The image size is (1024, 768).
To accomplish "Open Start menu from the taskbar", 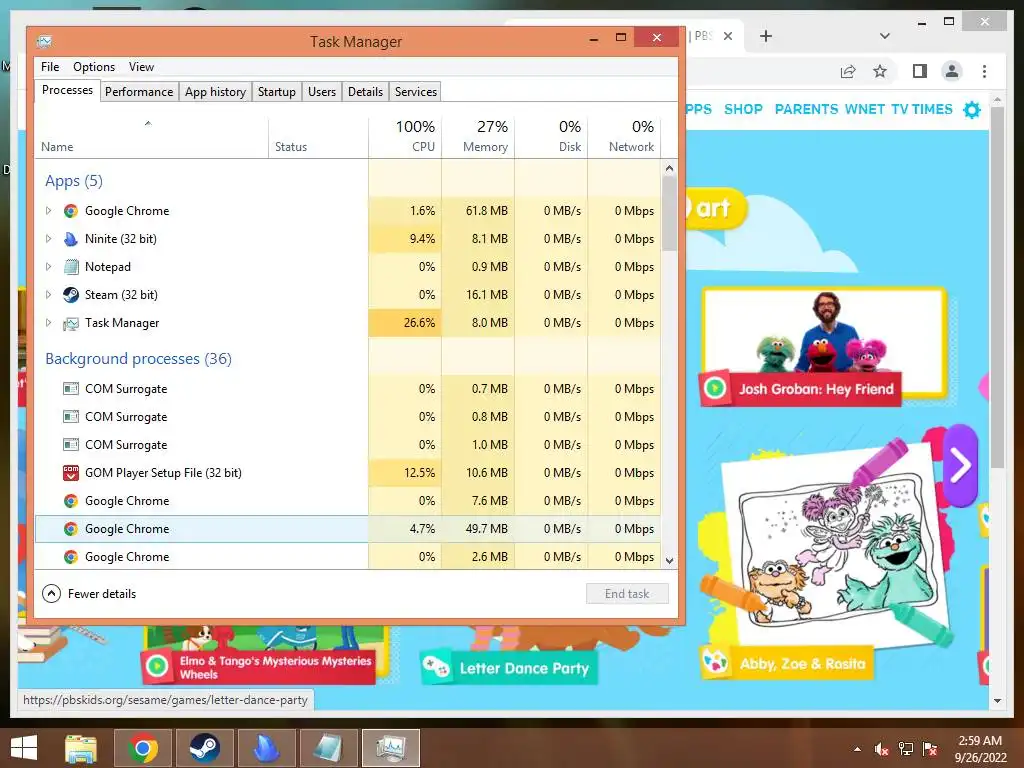I will point(24,748).
